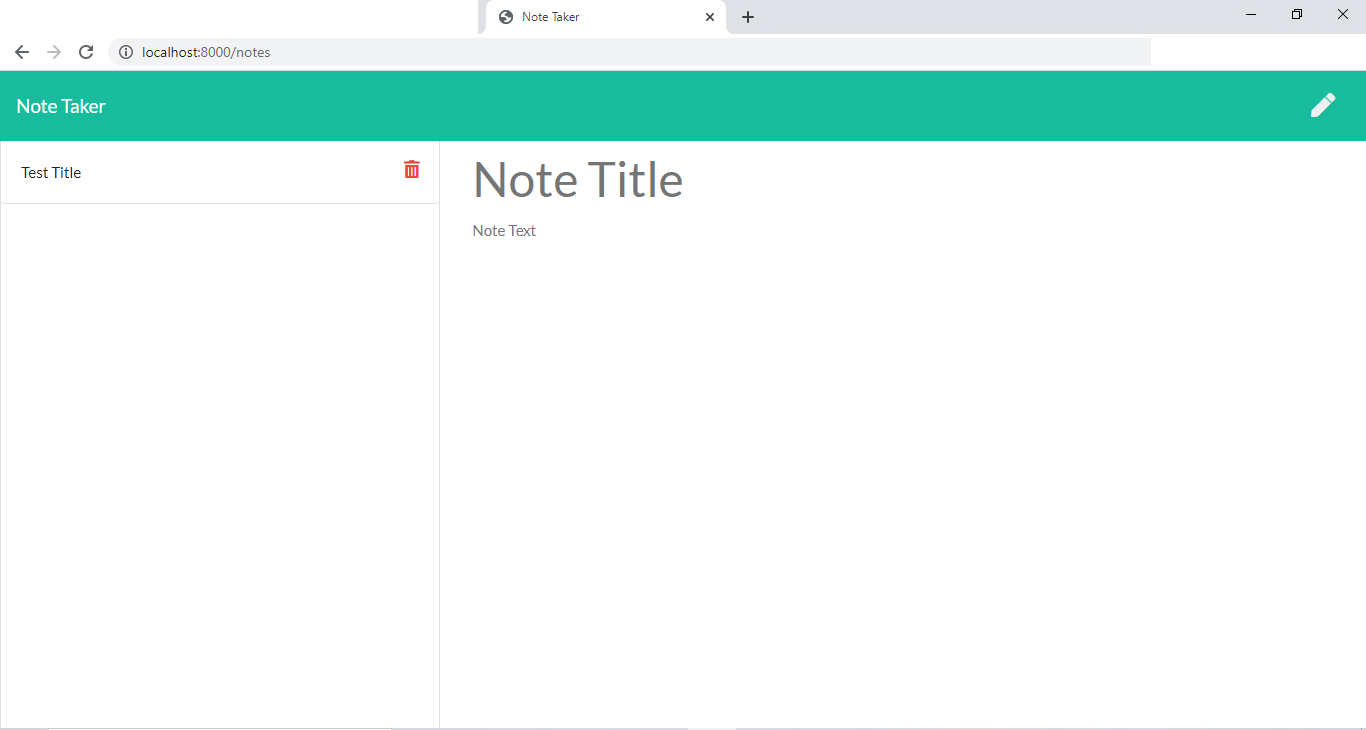Select the Note Taker browser tab

606,17
